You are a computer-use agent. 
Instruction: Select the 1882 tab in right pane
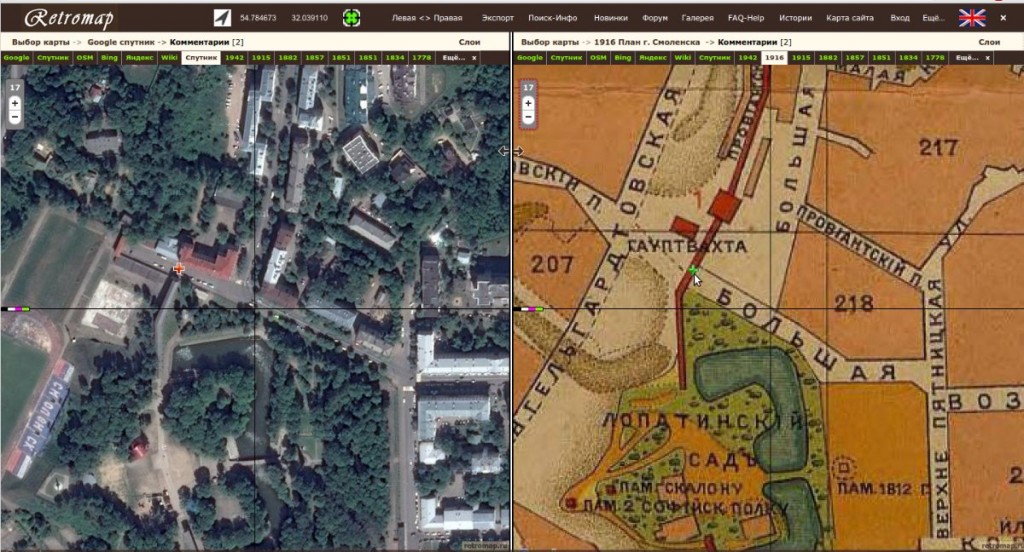coord(828,57)
